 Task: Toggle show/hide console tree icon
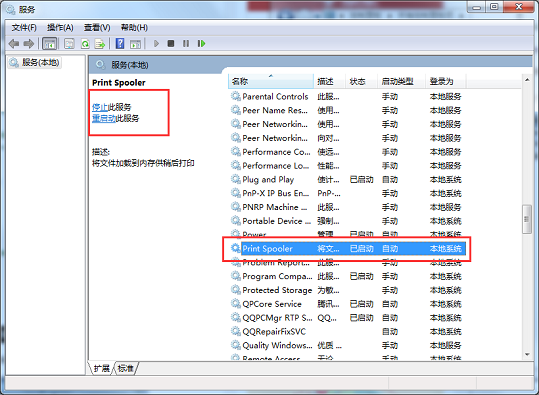tap(50, 44)
